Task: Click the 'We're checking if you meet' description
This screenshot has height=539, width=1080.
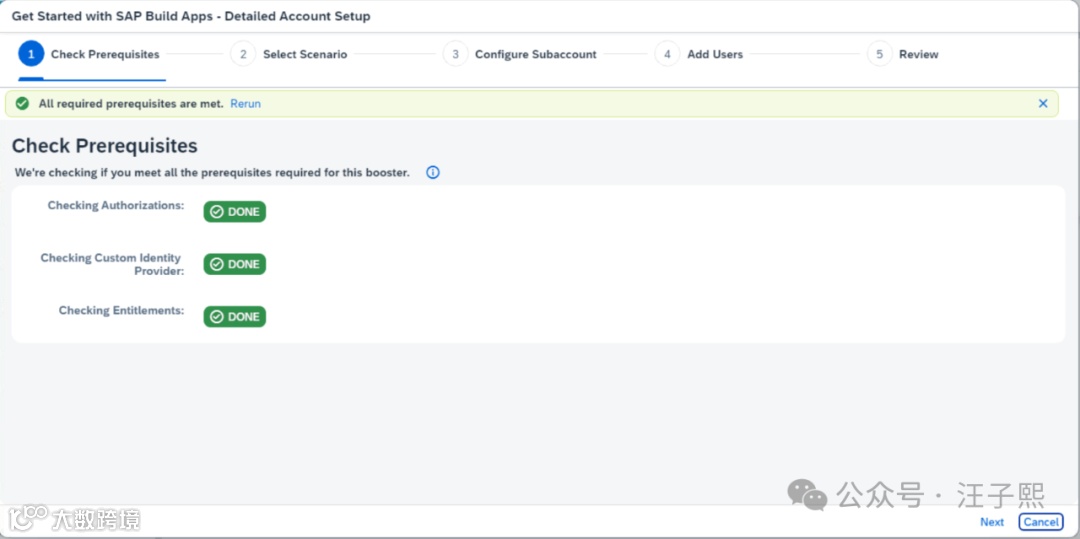Action: (x=212, y=173)
